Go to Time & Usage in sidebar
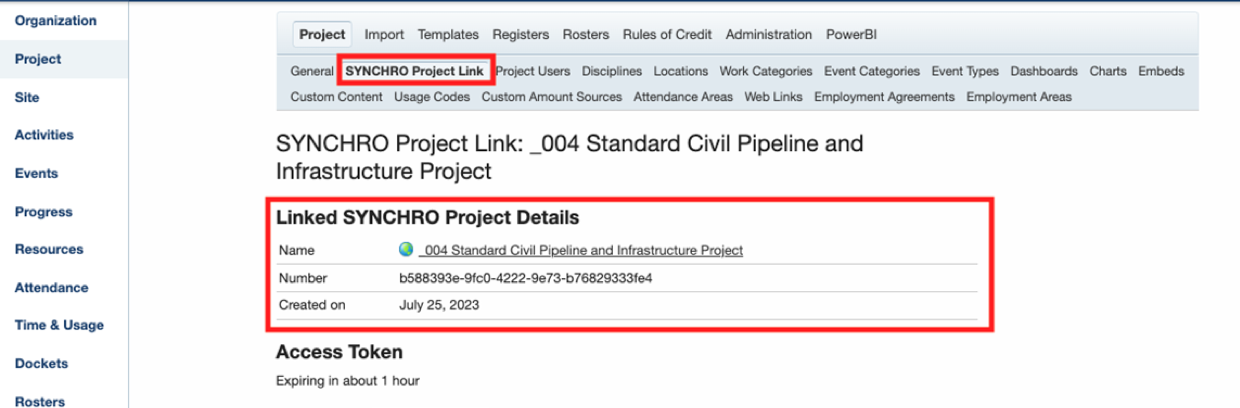1240x408 pixels. pos(59,325)
